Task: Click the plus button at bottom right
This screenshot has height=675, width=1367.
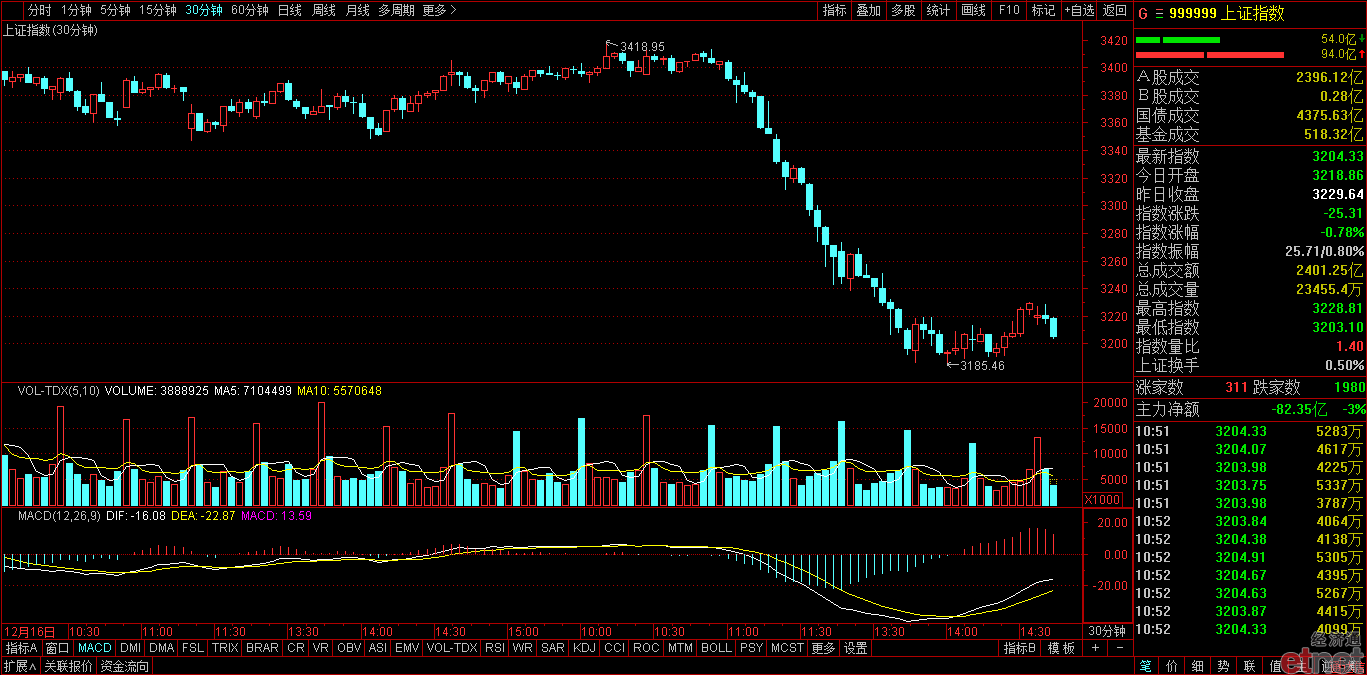Action: [1095, 648]
